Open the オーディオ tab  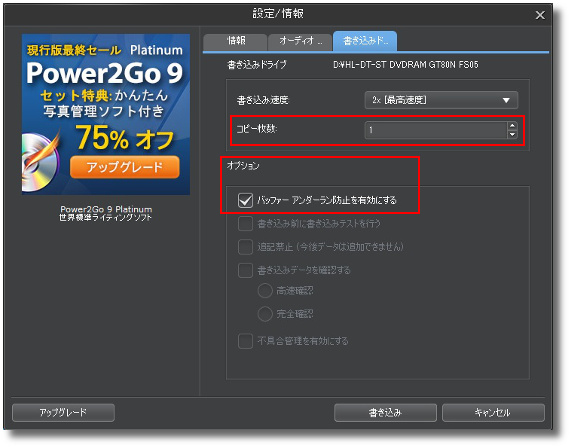(x=300, y=41)
